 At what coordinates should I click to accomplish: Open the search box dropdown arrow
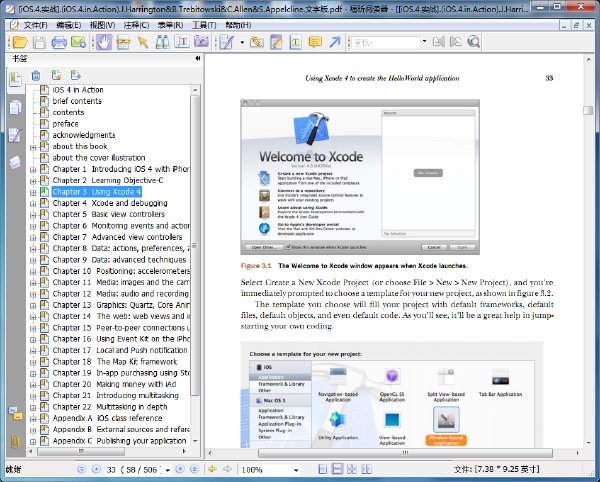click(x=424, y=41)
